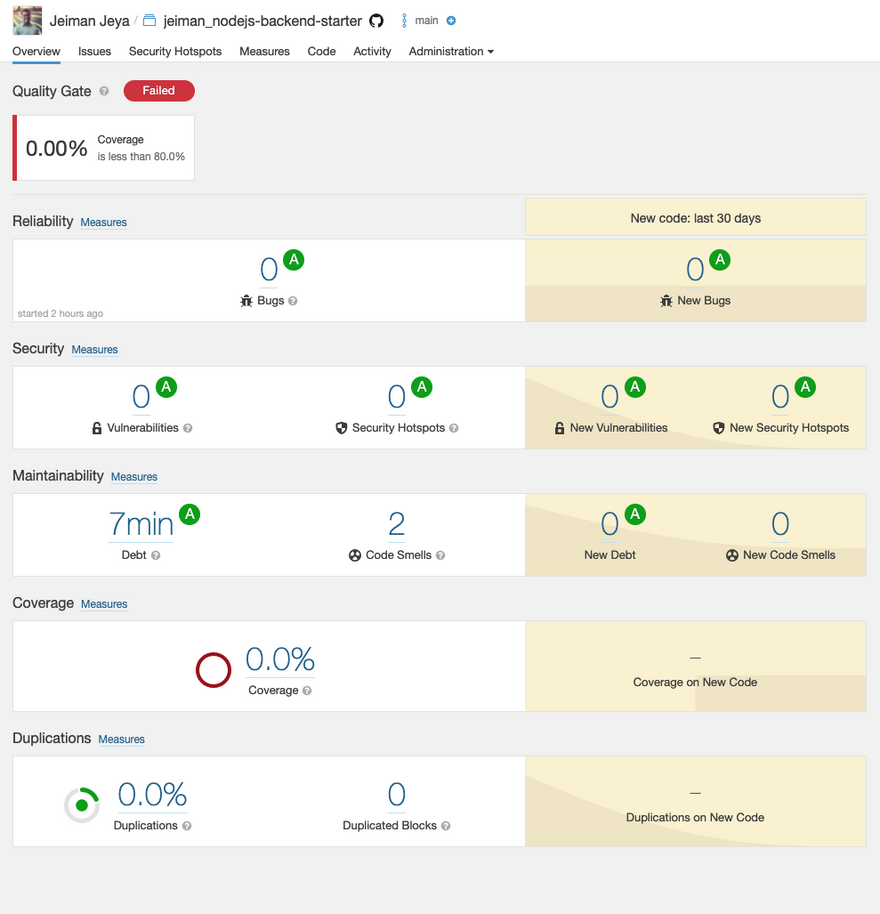The height and width of the screenshot is (914, 880).
Task: Click the help icon beside Bugs label
Action: tap(293, 301)
